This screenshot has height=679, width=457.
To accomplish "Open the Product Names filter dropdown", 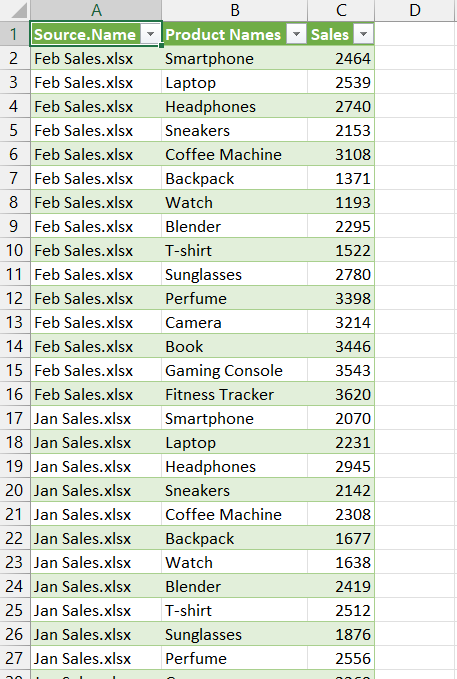I will click(x=296, y=34).
